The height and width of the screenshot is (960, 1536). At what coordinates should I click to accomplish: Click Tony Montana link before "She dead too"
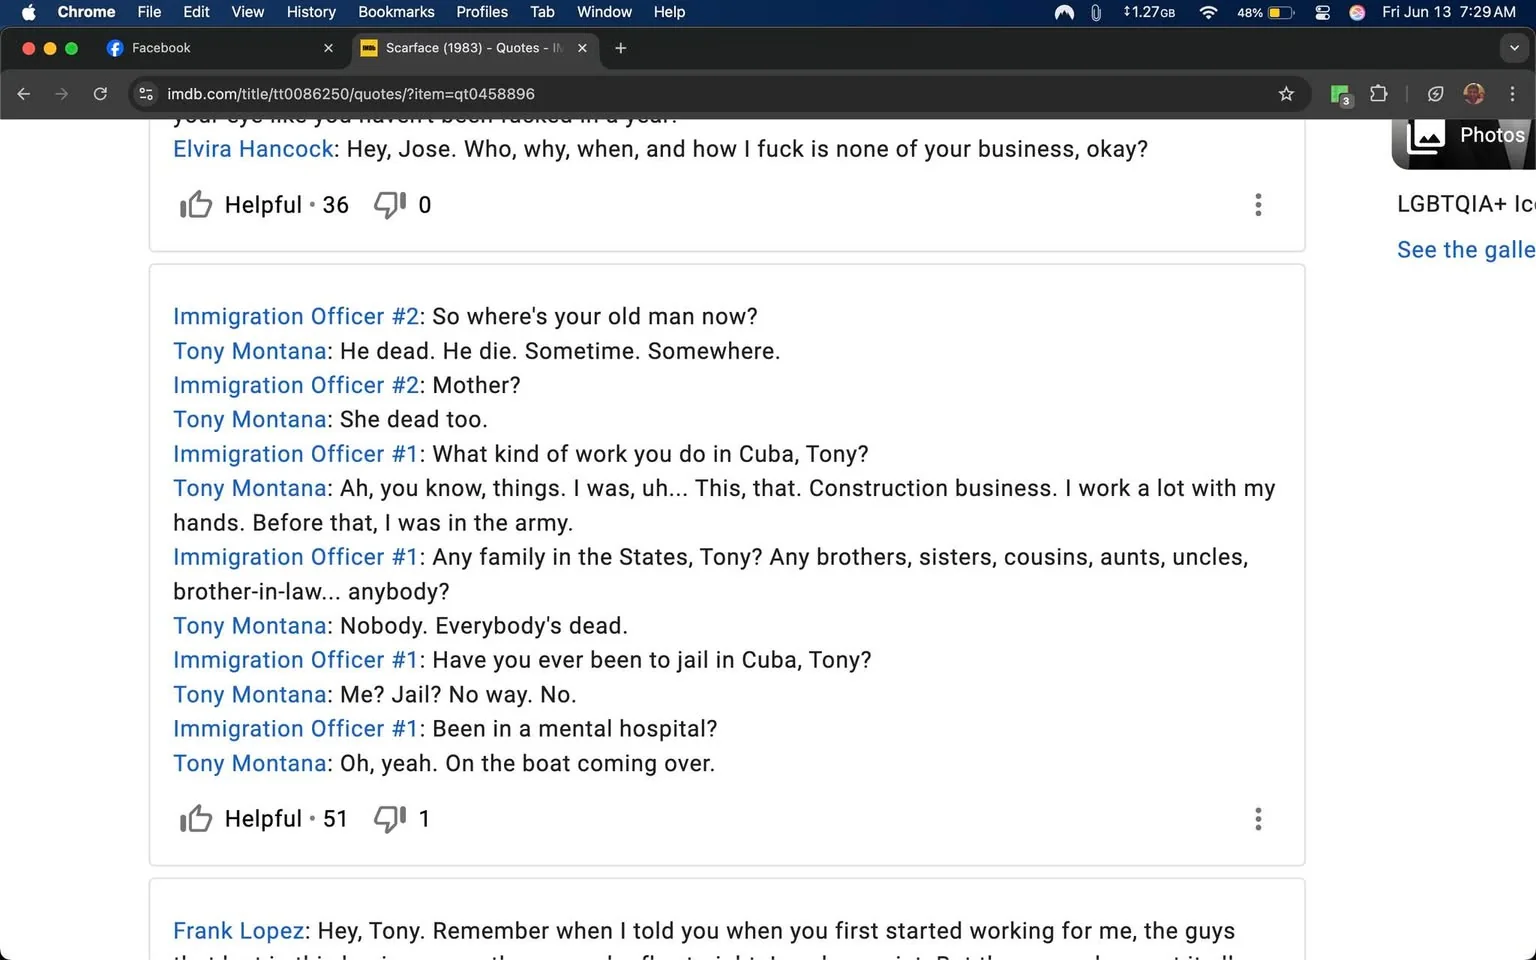250,420
